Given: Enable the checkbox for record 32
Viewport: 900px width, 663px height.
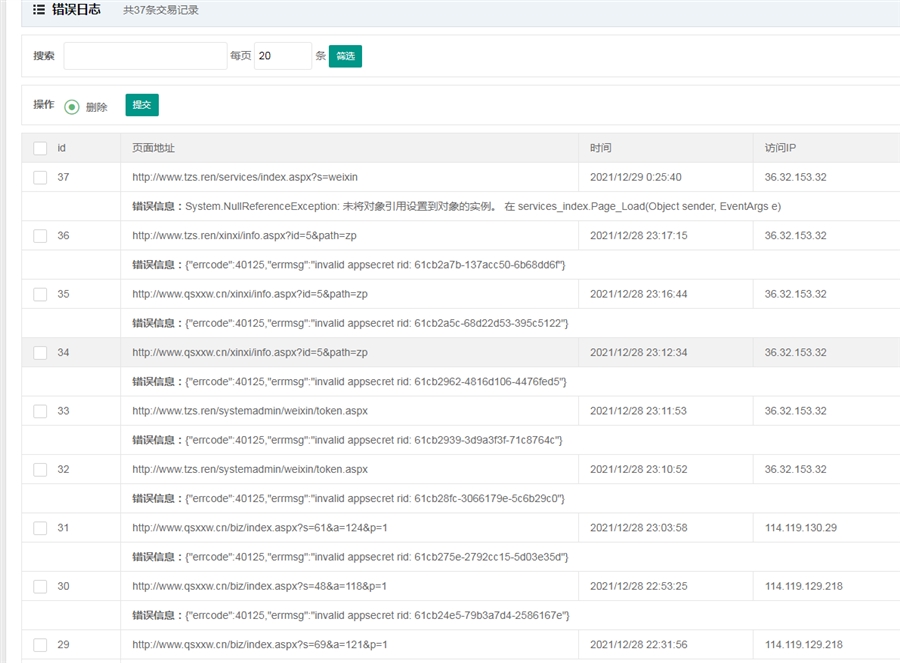Looking at the screenshot, I should coord(40,469).
